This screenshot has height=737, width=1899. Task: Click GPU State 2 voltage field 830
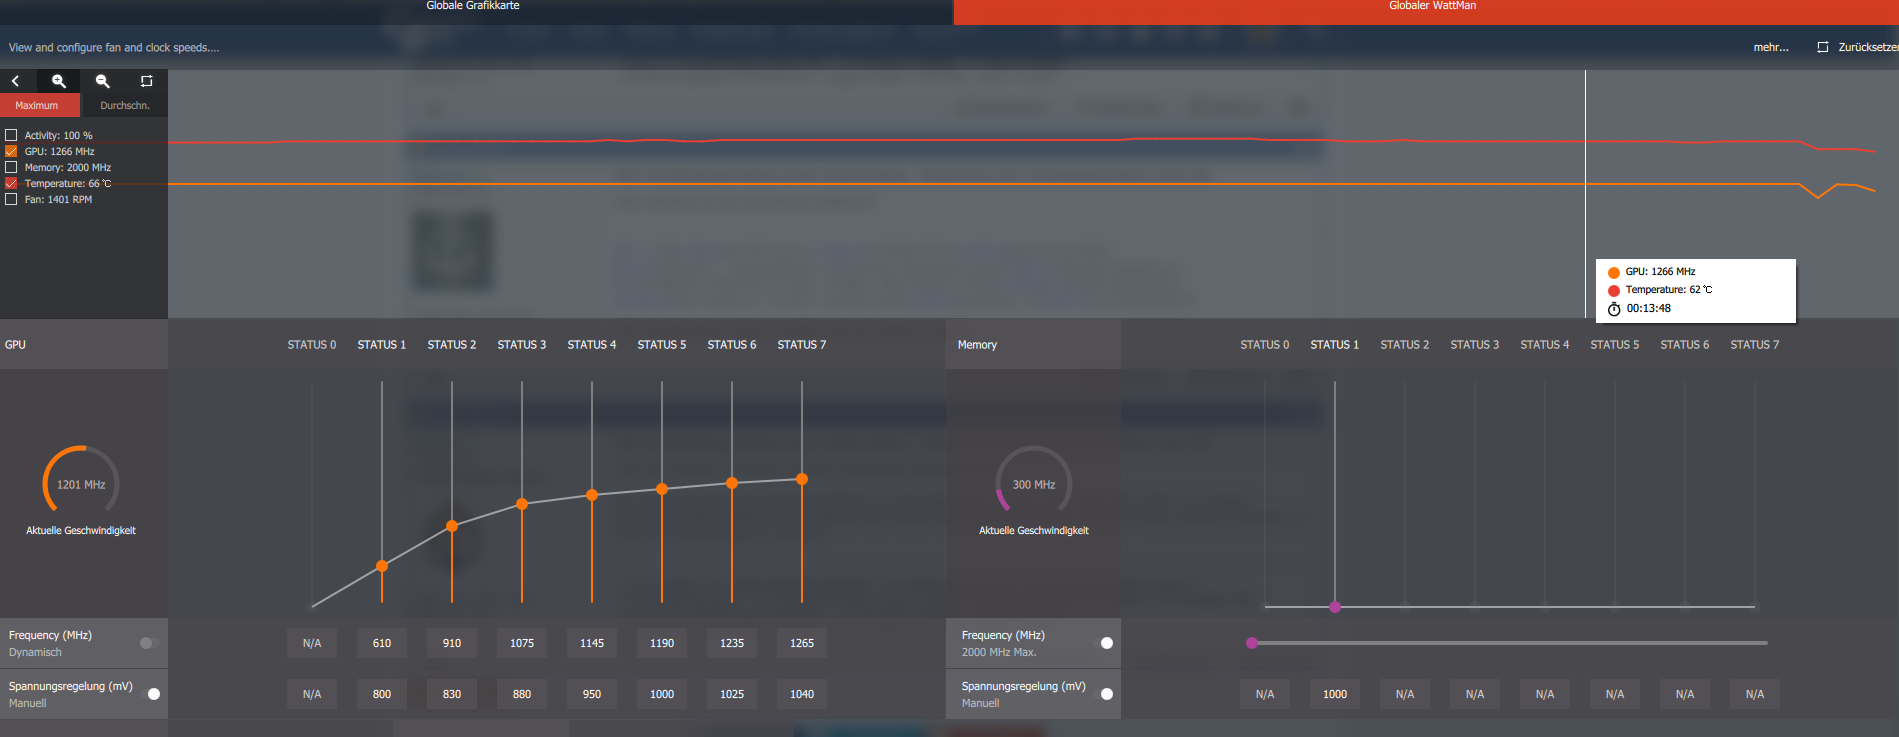[x=452, y=694]
